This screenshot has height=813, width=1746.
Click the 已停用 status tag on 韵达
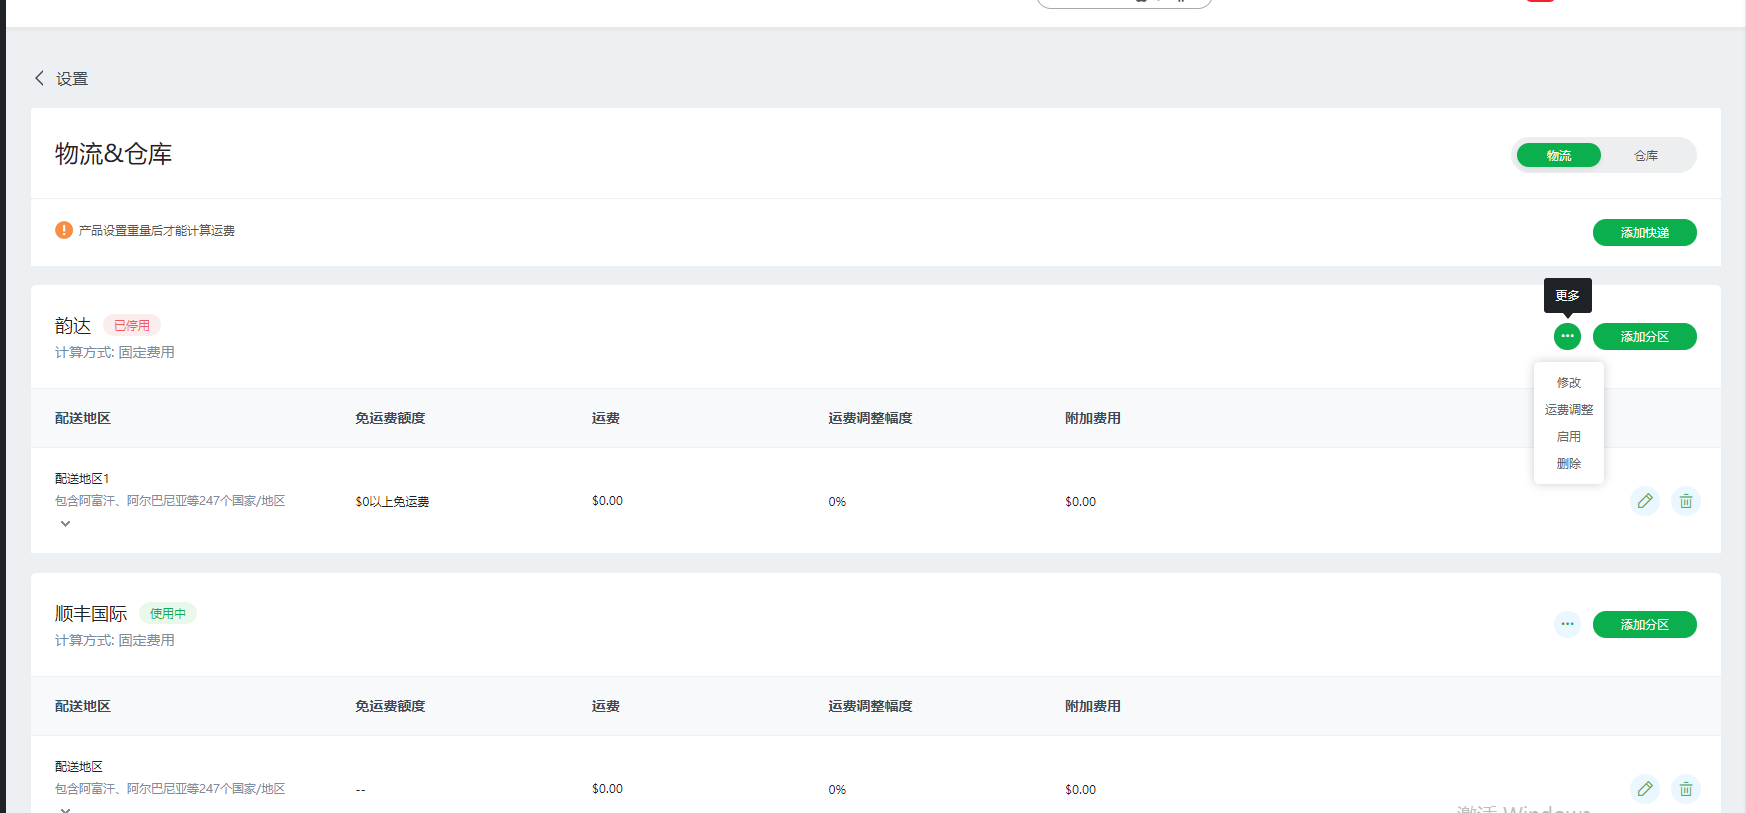coord(132,325)
